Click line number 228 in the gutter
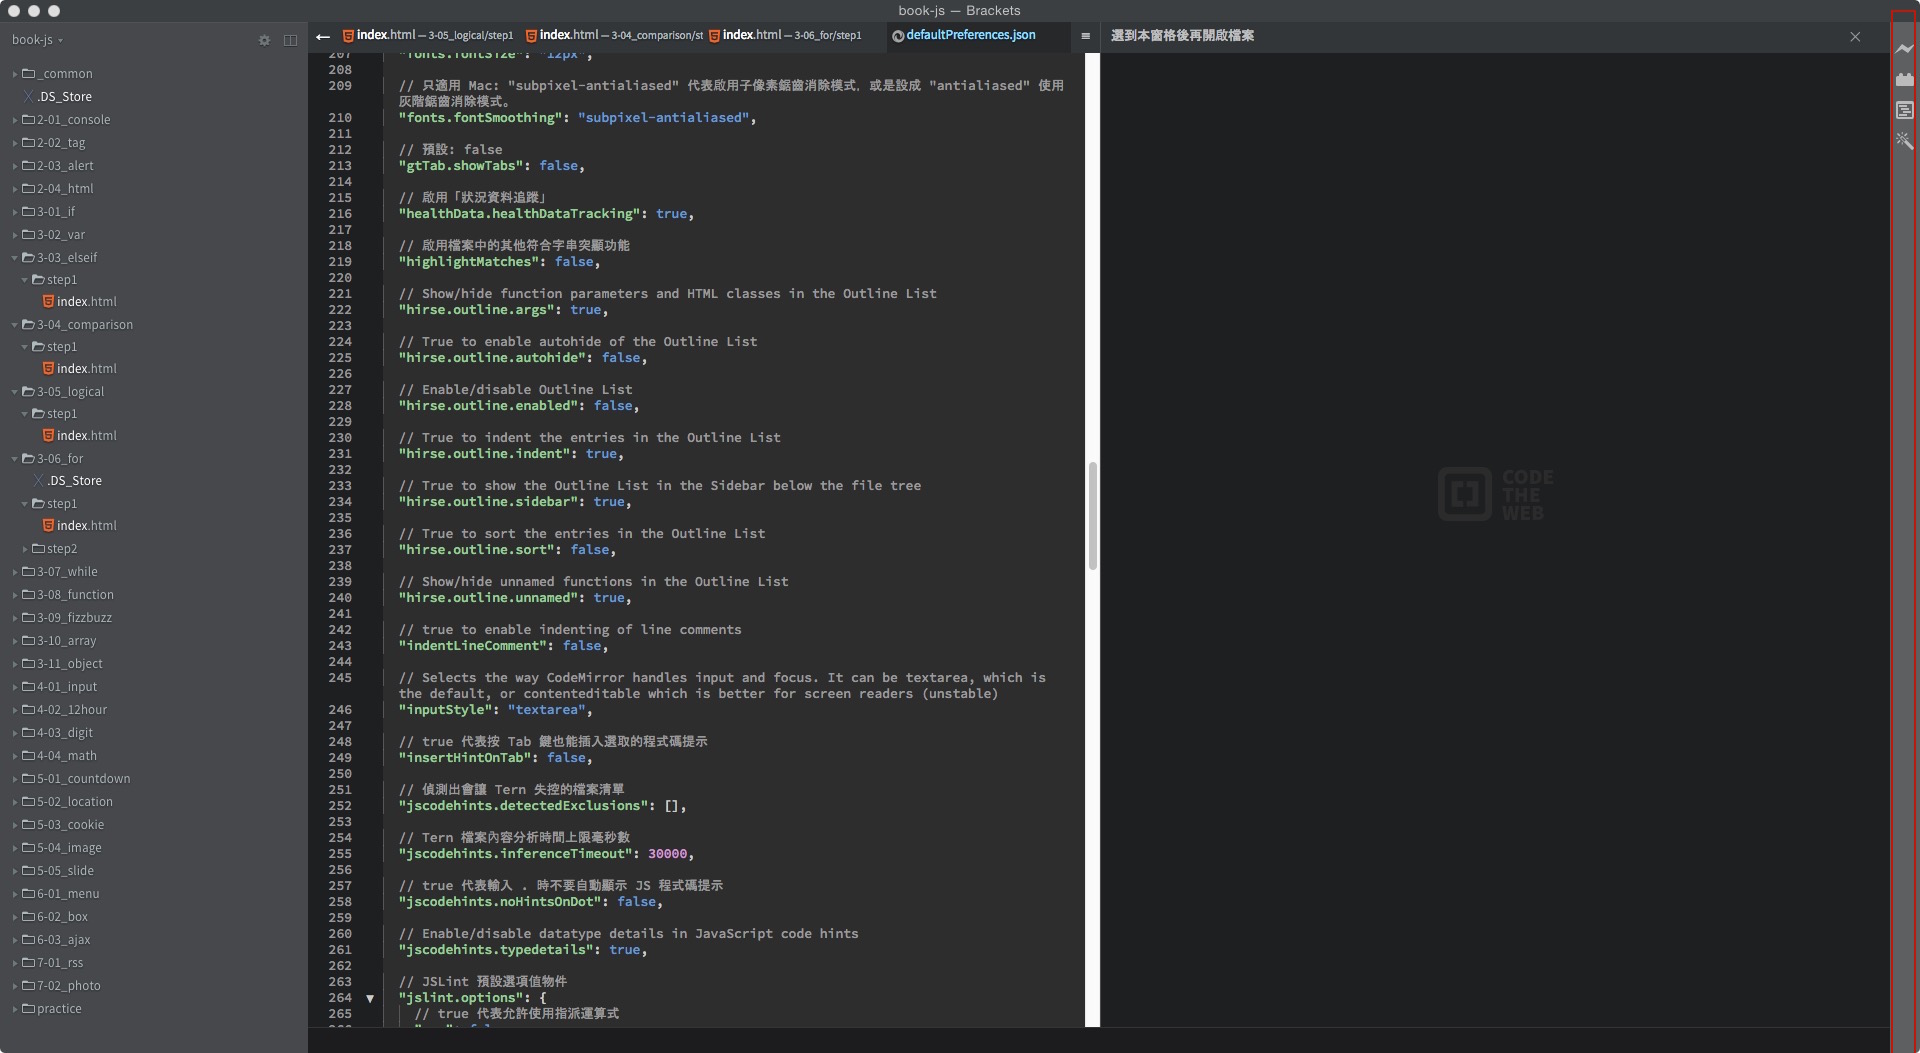 (340, 406)
